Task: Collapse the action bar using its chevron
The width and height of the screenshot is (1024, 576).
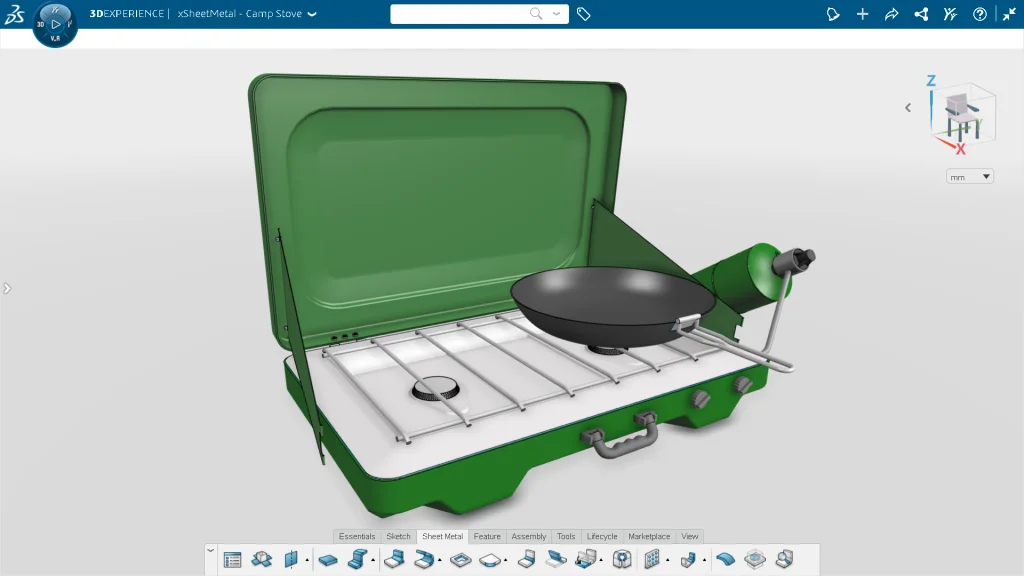Action: 210,549
